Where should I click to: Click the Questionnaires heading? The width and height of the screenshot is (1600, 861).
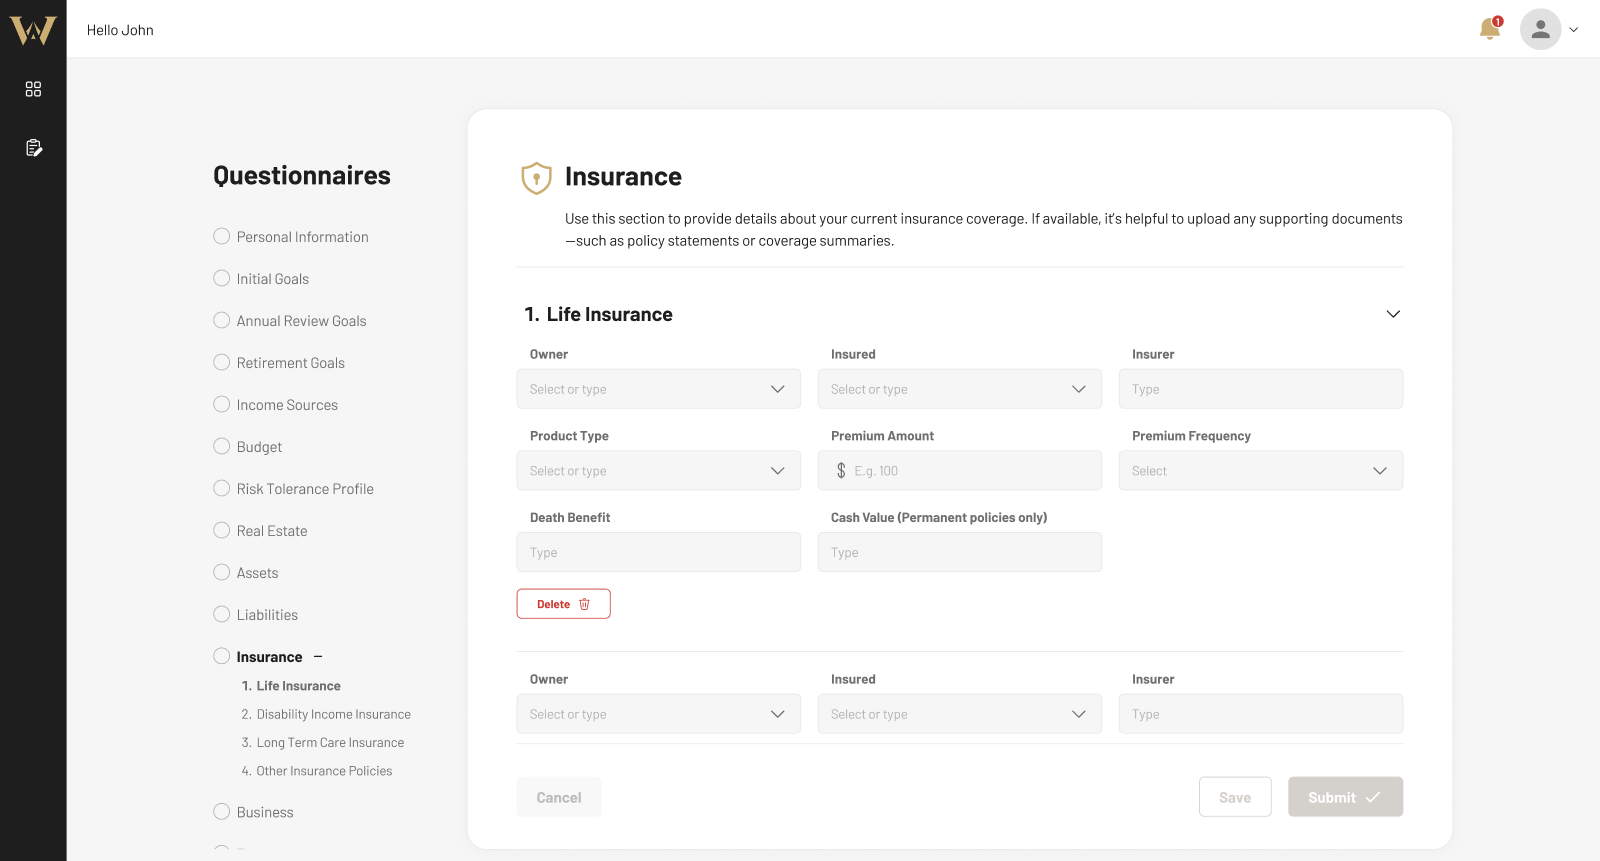point(302,176)
